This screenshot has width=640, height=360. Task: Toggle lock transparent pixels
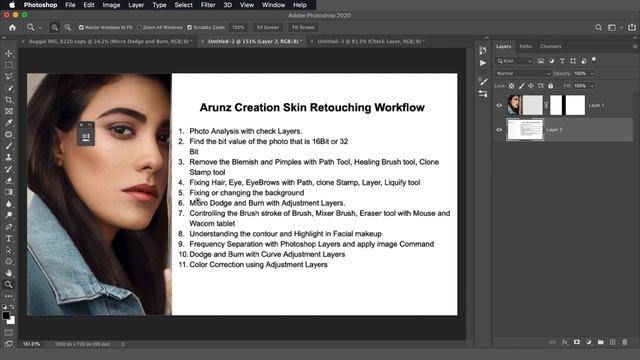[511, 86]
